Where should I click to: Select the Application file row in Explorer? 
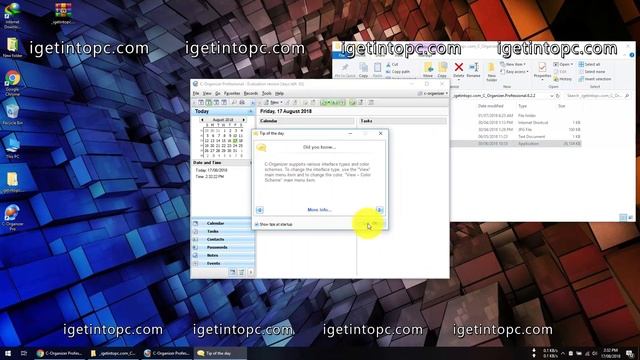coord(516,144)
